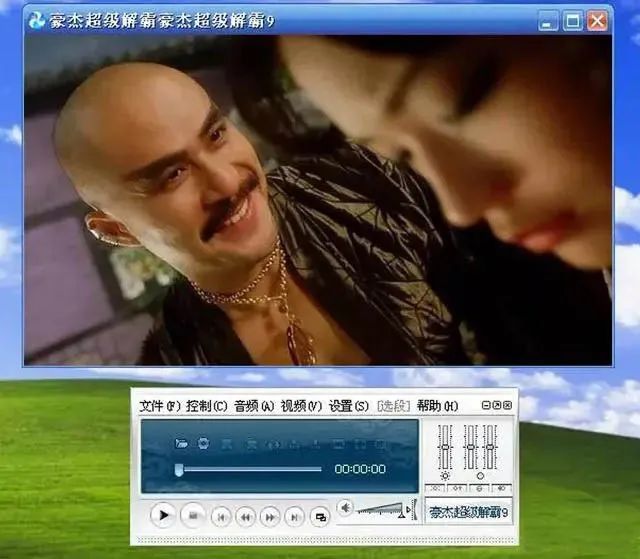Skip to the previous track

coord(221,517)
